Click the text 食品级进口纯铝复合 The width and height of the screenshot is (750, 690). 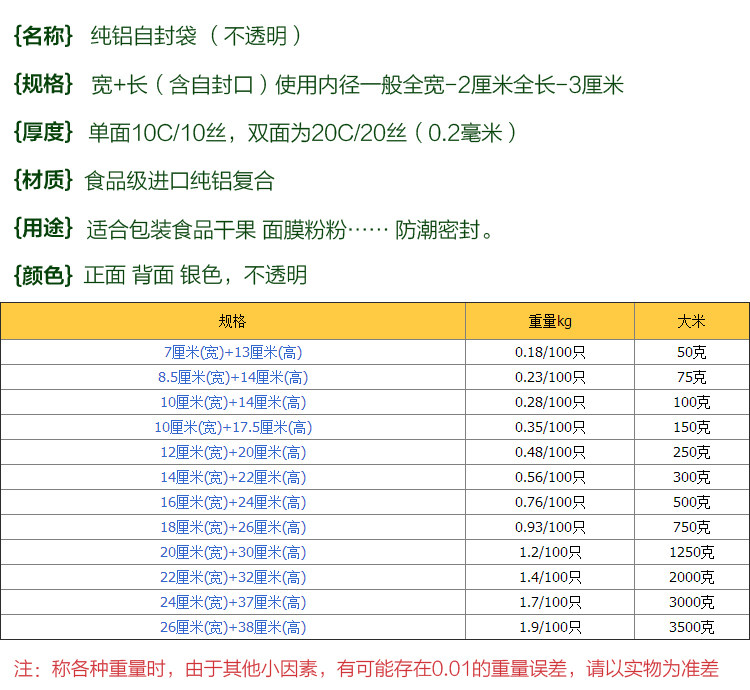tap(179, 181)
